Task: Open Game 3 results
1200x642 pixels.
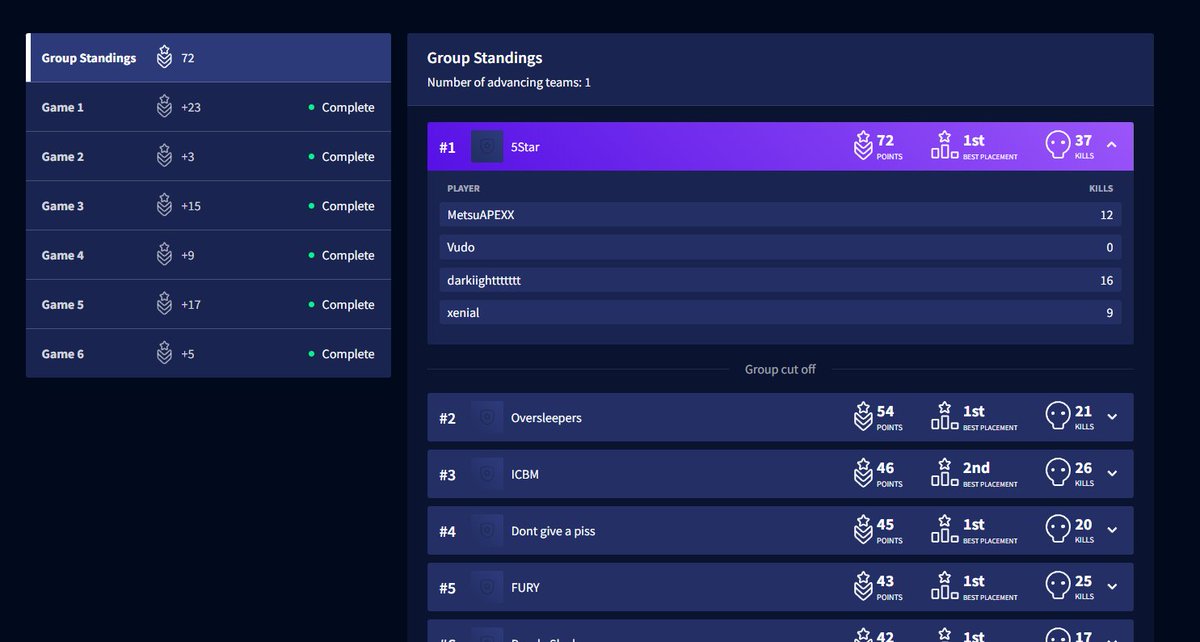Action: (x=208, y=206)
